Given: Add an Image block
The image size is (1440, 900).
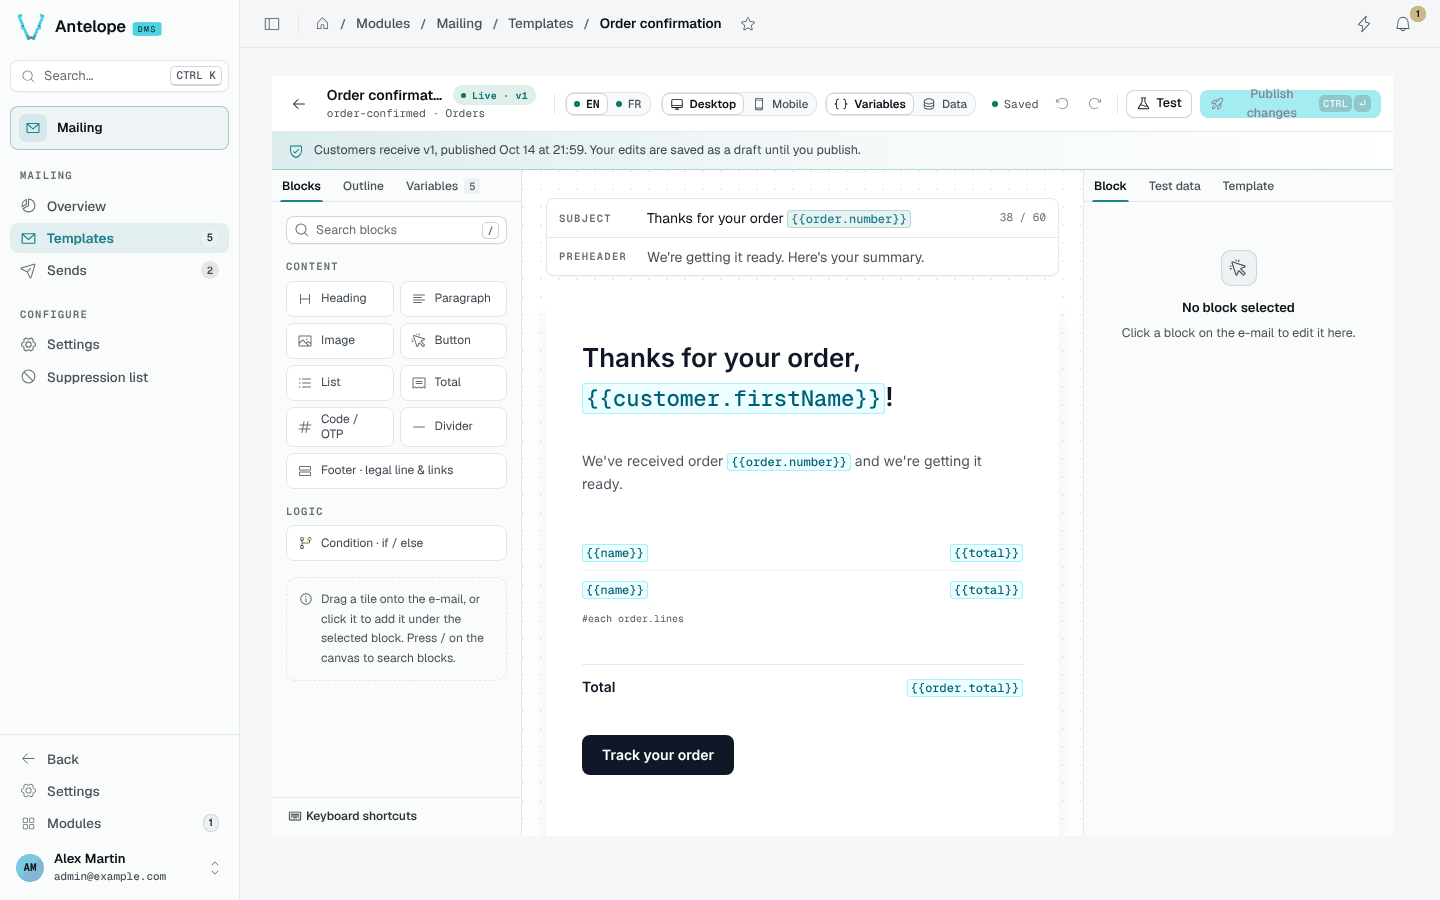Looking at the screenshot, I should pyautogui.click(x=340, y=341).
